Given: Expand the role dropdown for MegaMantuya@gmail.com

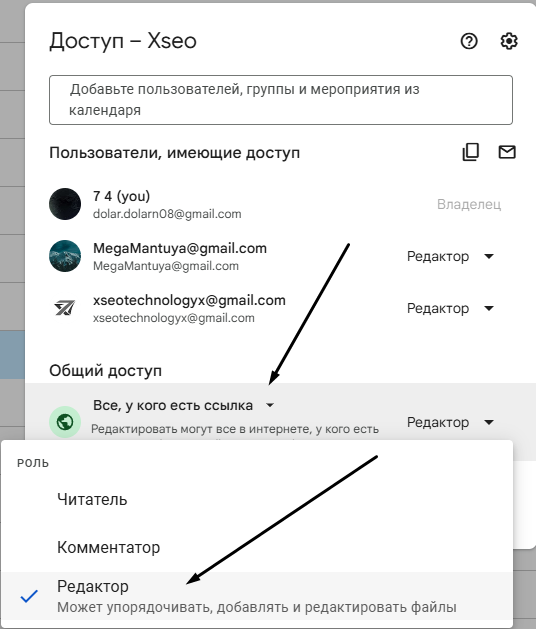Looking at the screenshot, I should [x=450, y=256].
